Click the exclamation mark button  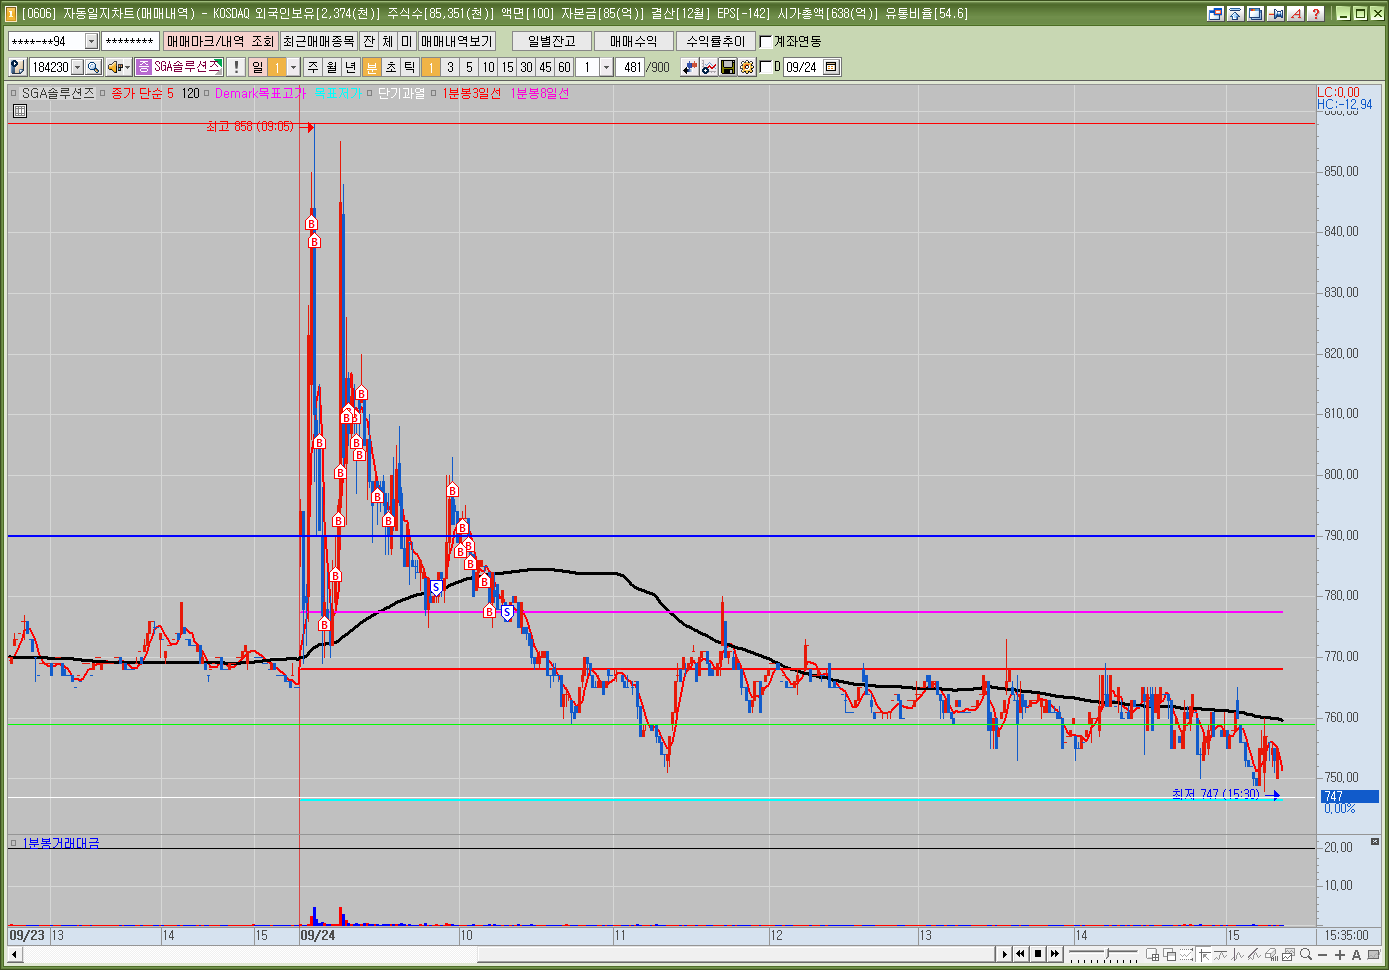(236, 67)
